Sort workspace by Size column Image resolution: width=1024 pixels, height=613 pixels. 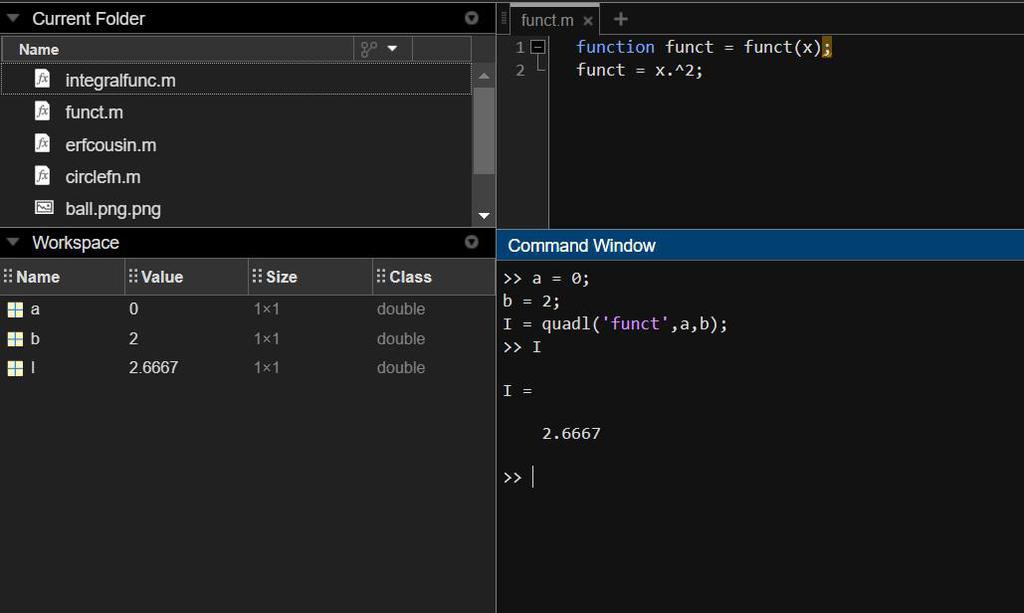click(x=281, y=277)
